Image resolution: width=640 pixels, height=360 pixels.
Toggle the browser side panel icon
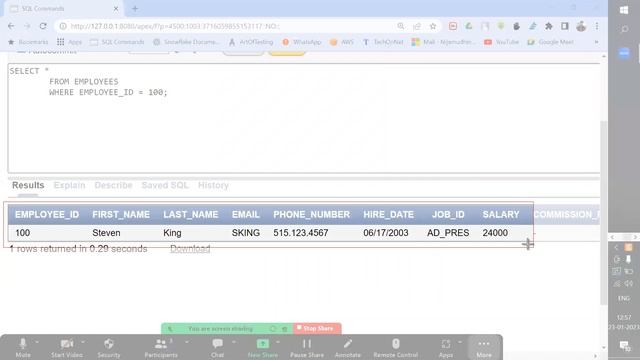[564, 26]
